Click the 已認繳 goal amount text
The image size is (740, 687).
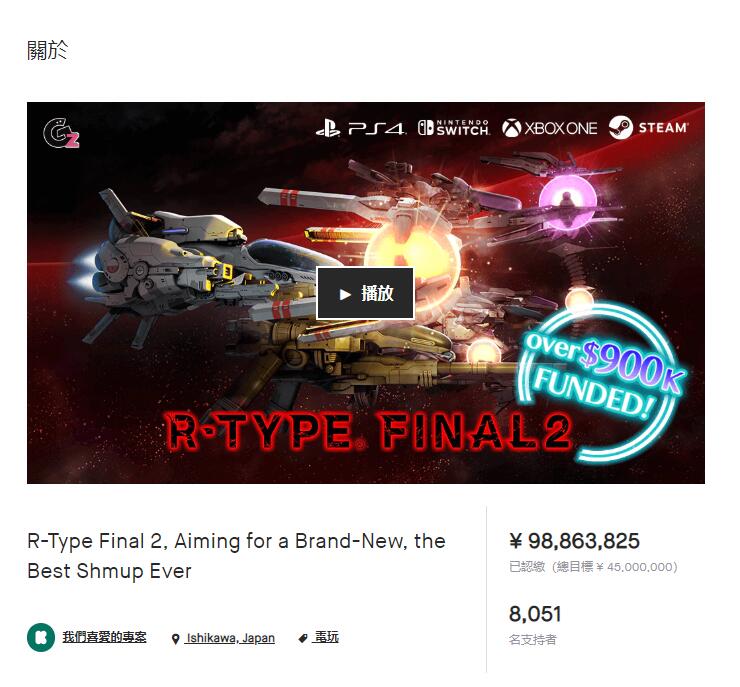tap(593, 567)
